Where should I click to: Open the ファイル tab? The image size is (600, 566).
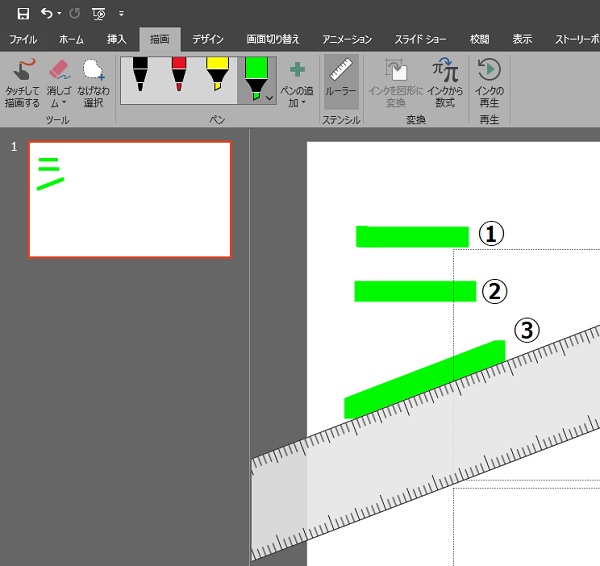[23, 39]
